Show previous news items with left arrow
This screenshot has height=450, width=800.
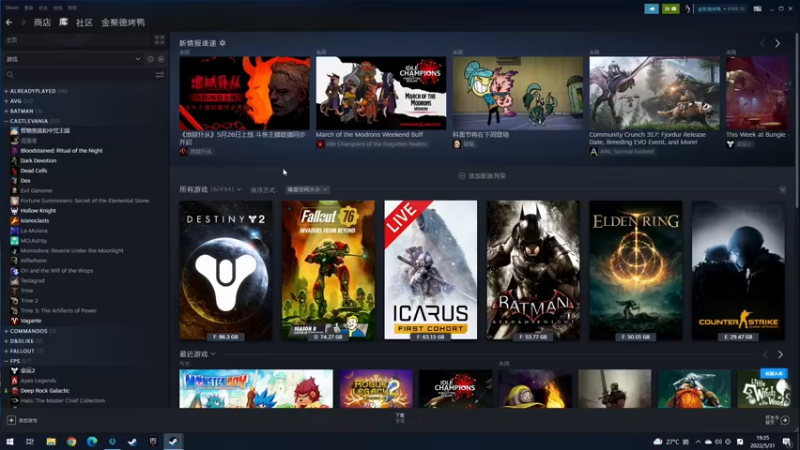click(x=763, y=43)
